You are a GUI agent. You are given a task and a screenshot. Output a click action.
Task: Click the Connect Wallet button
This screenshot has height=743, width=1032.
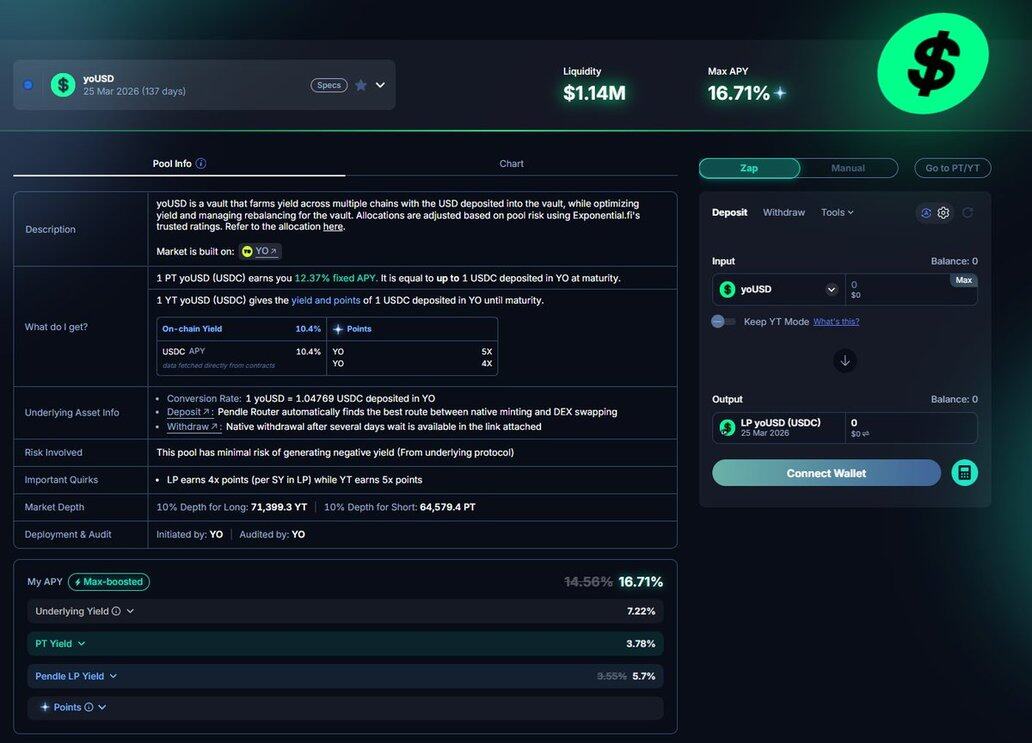coord(826,473)
